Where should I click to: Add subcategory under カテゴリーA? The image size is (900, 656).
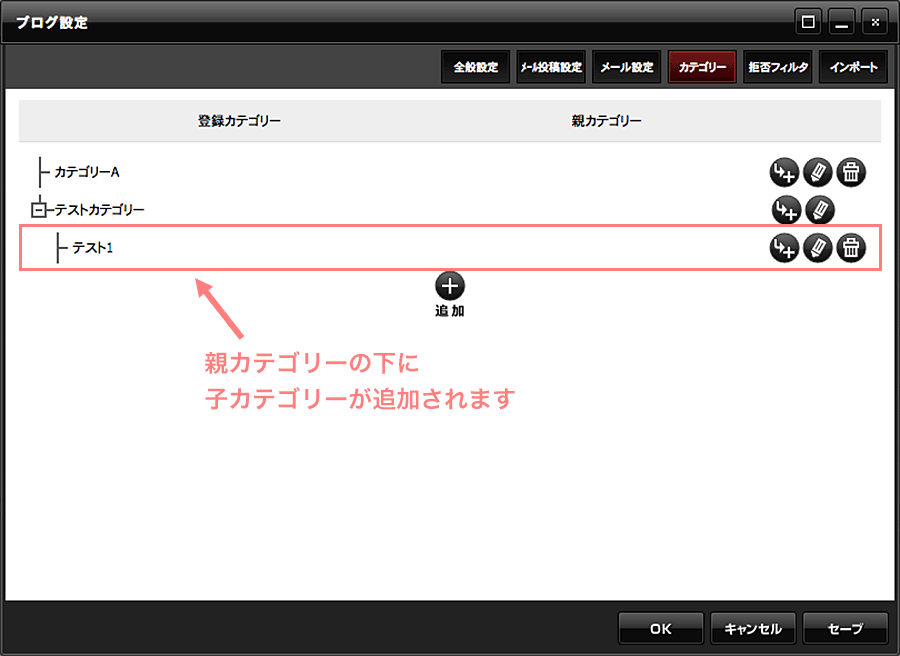point(784,172)
